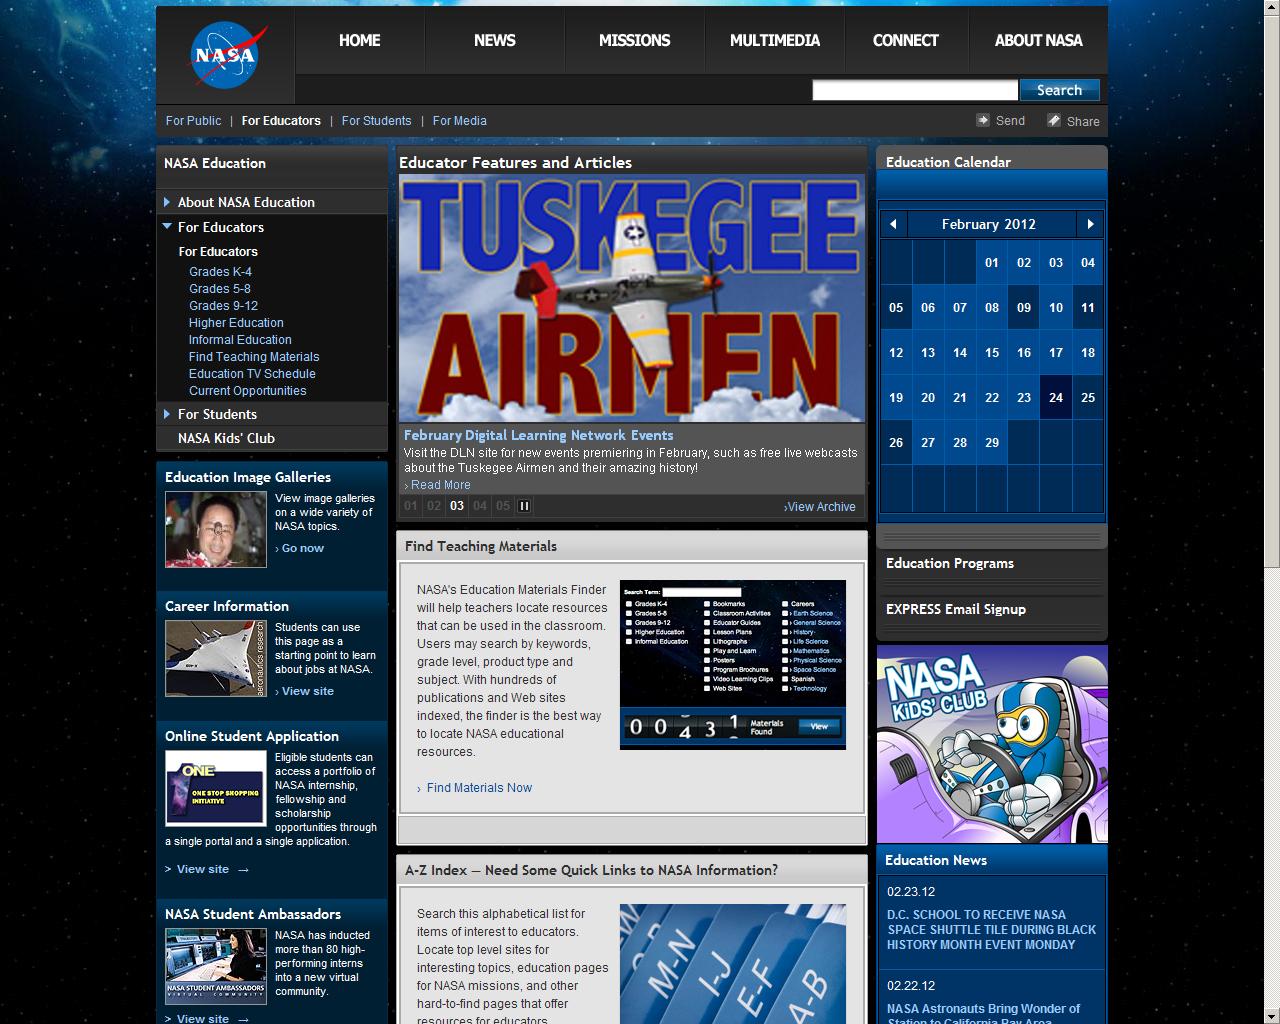
Task: Click the NASA logo
Action: tap(225, 55)
